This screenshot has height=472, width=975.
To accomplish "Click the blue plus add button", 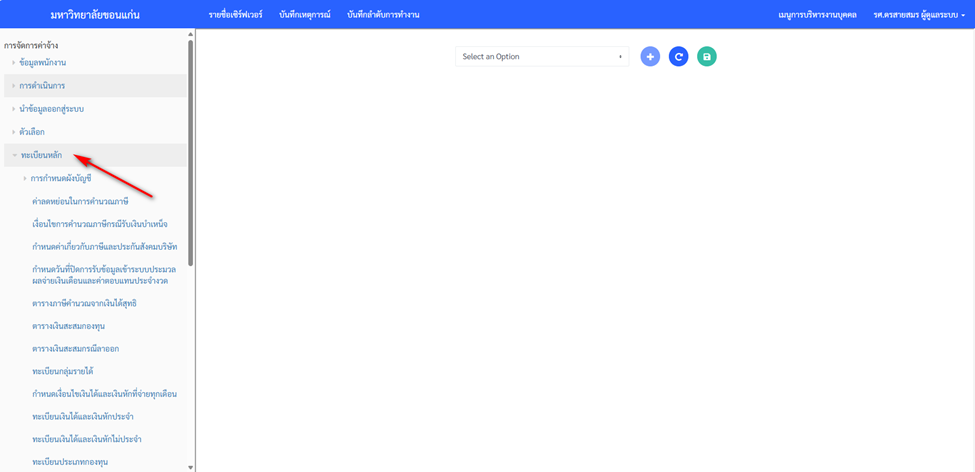I will [x=650, y=57].
